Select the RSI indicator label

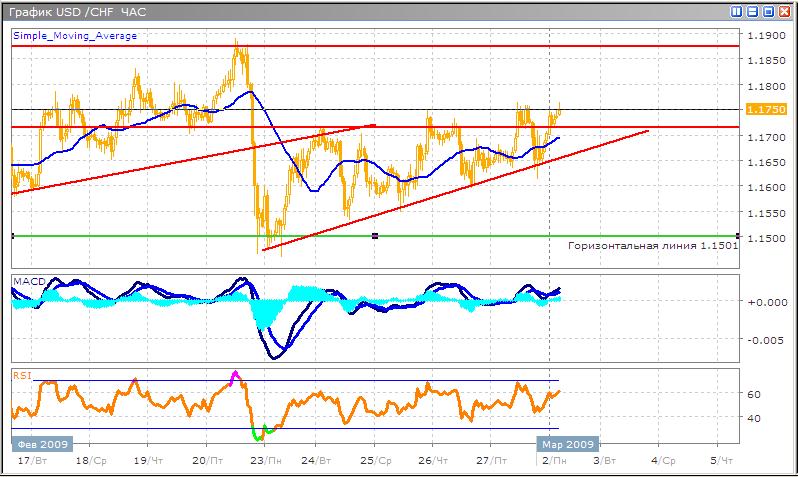tap(22, 375)
